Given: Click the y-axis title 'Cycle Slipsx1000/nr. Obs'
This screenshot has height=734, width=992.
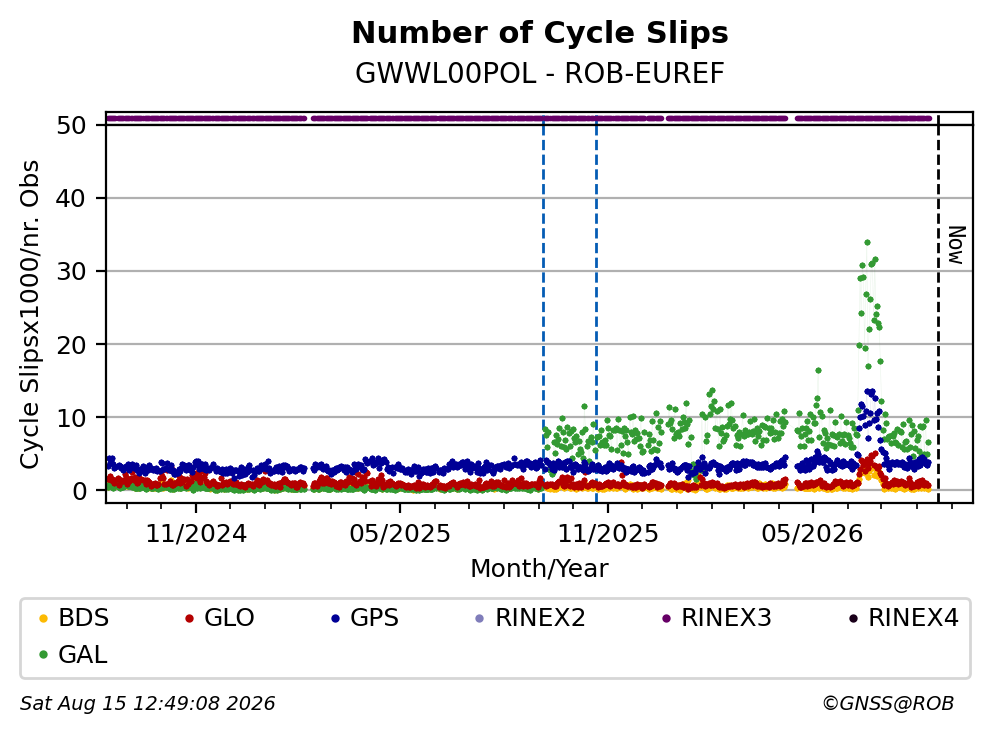Looking at the screenshot, I should [29, 314].
